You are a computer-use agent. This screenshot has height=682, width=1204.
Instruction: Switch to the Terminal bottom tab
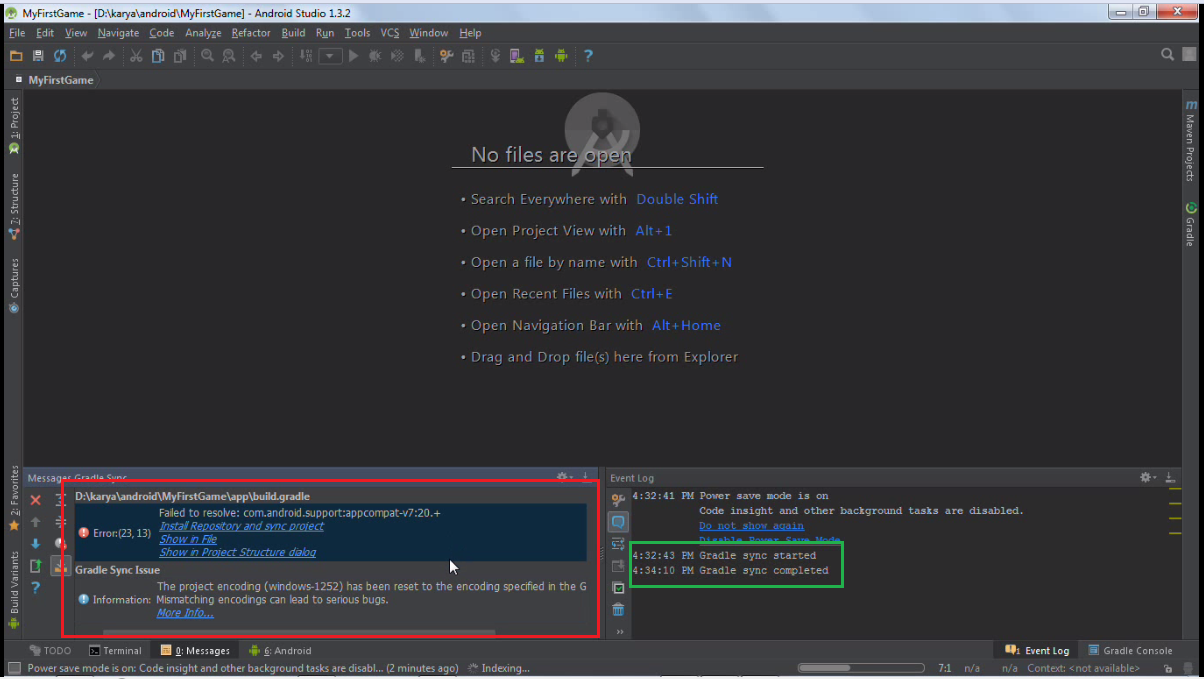115,651
